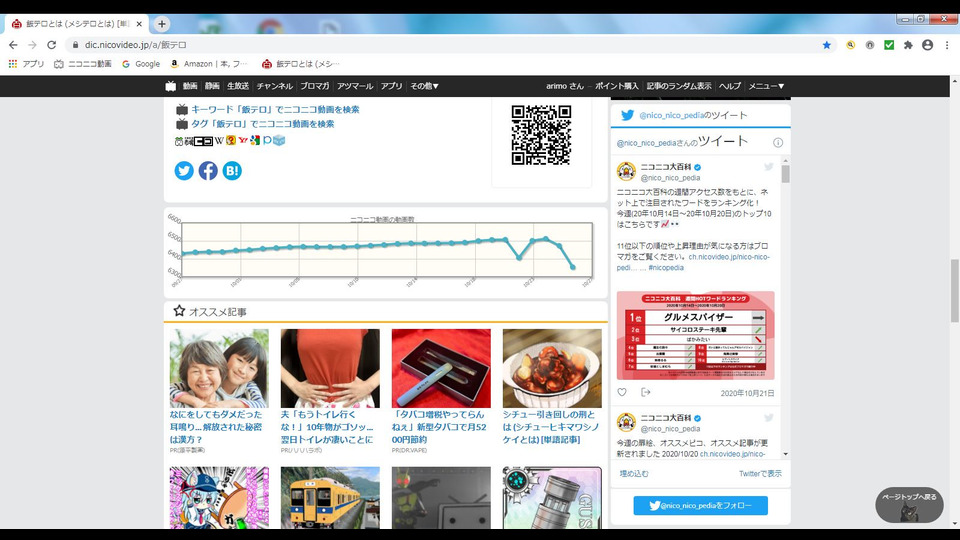960x540 pixels.
Task: Search the term with Google icon
Action: click(x=255, y=140)
